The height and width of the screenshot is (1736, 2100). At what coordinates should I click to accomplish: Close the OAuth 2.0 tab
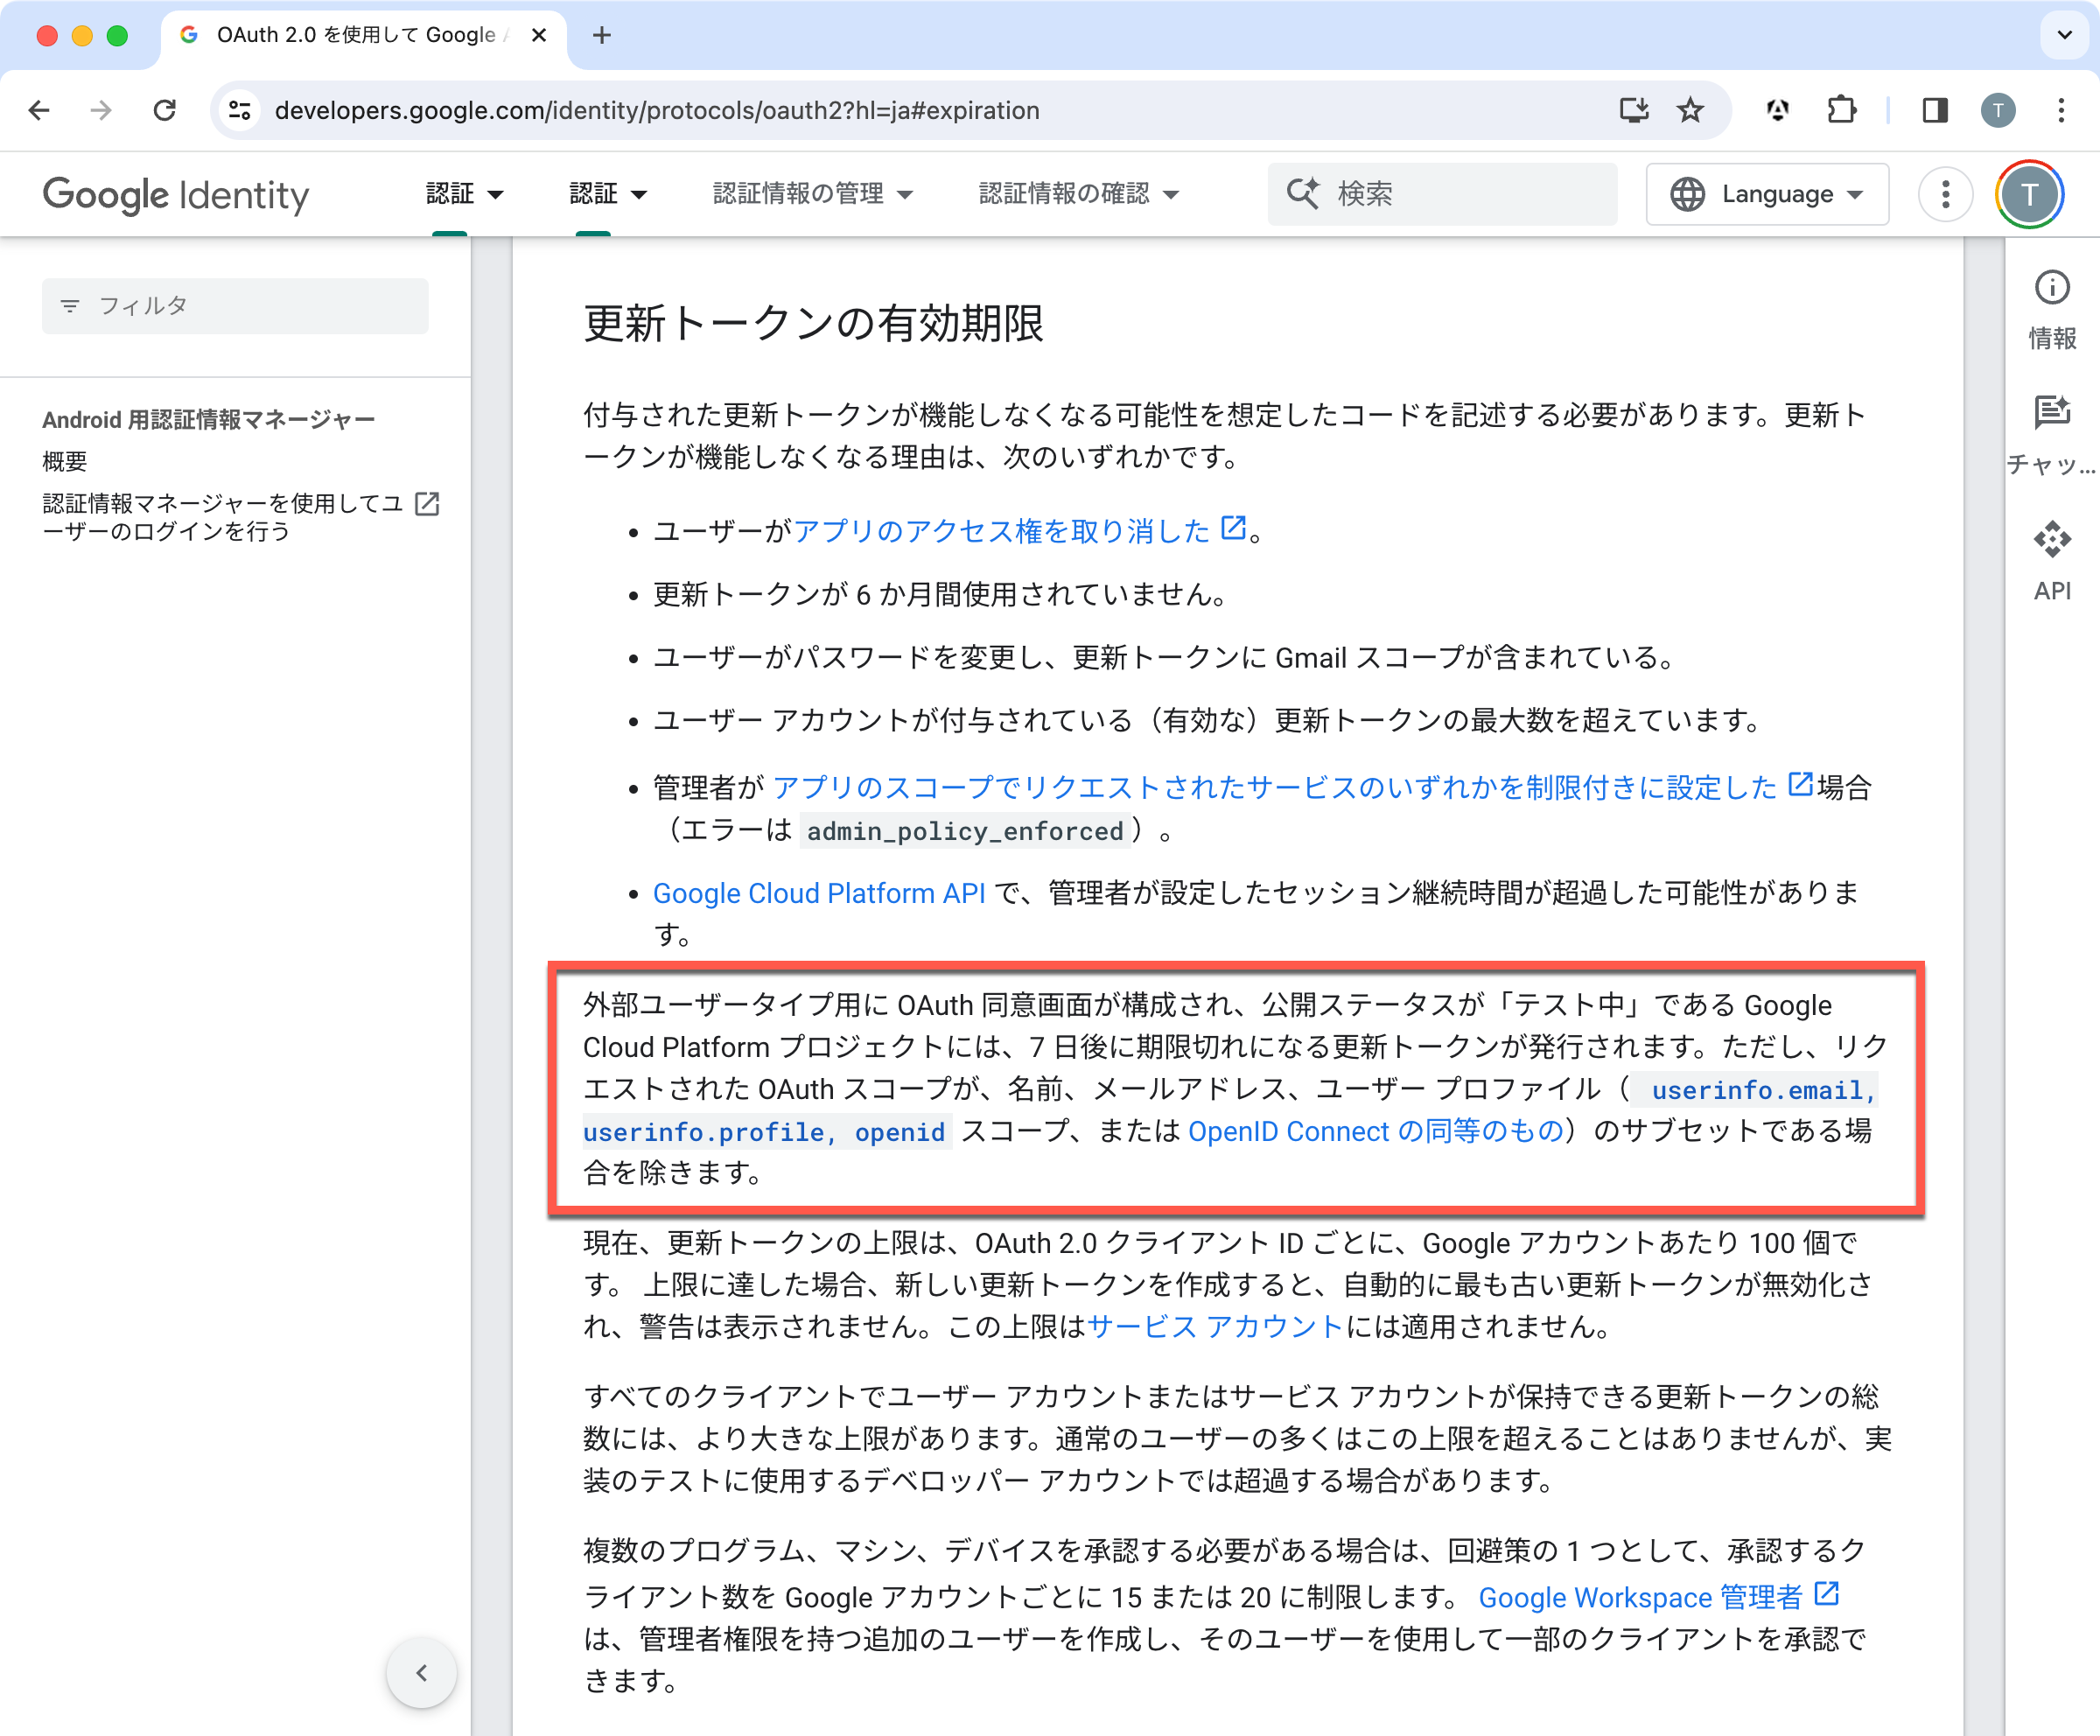[x=539, y=35]
